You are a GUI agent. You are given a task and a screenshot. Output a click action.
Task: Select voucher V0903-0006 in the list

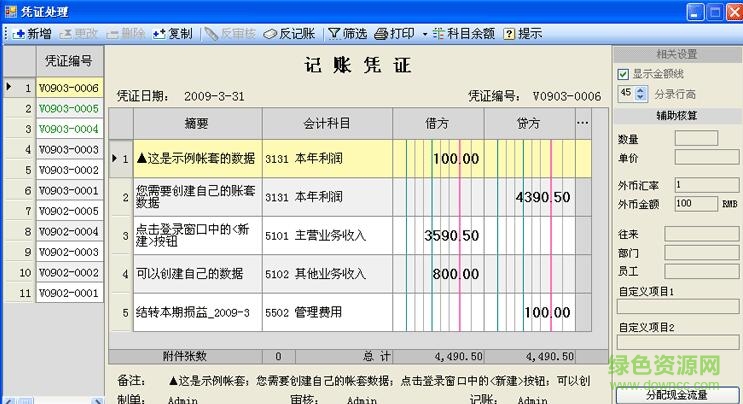tap(69, 88)
